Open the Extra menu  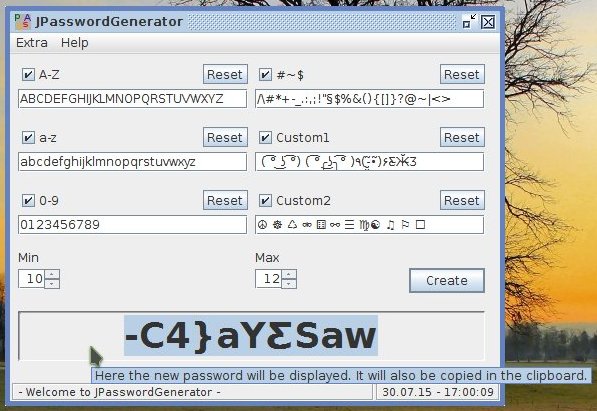coord(32,43)
